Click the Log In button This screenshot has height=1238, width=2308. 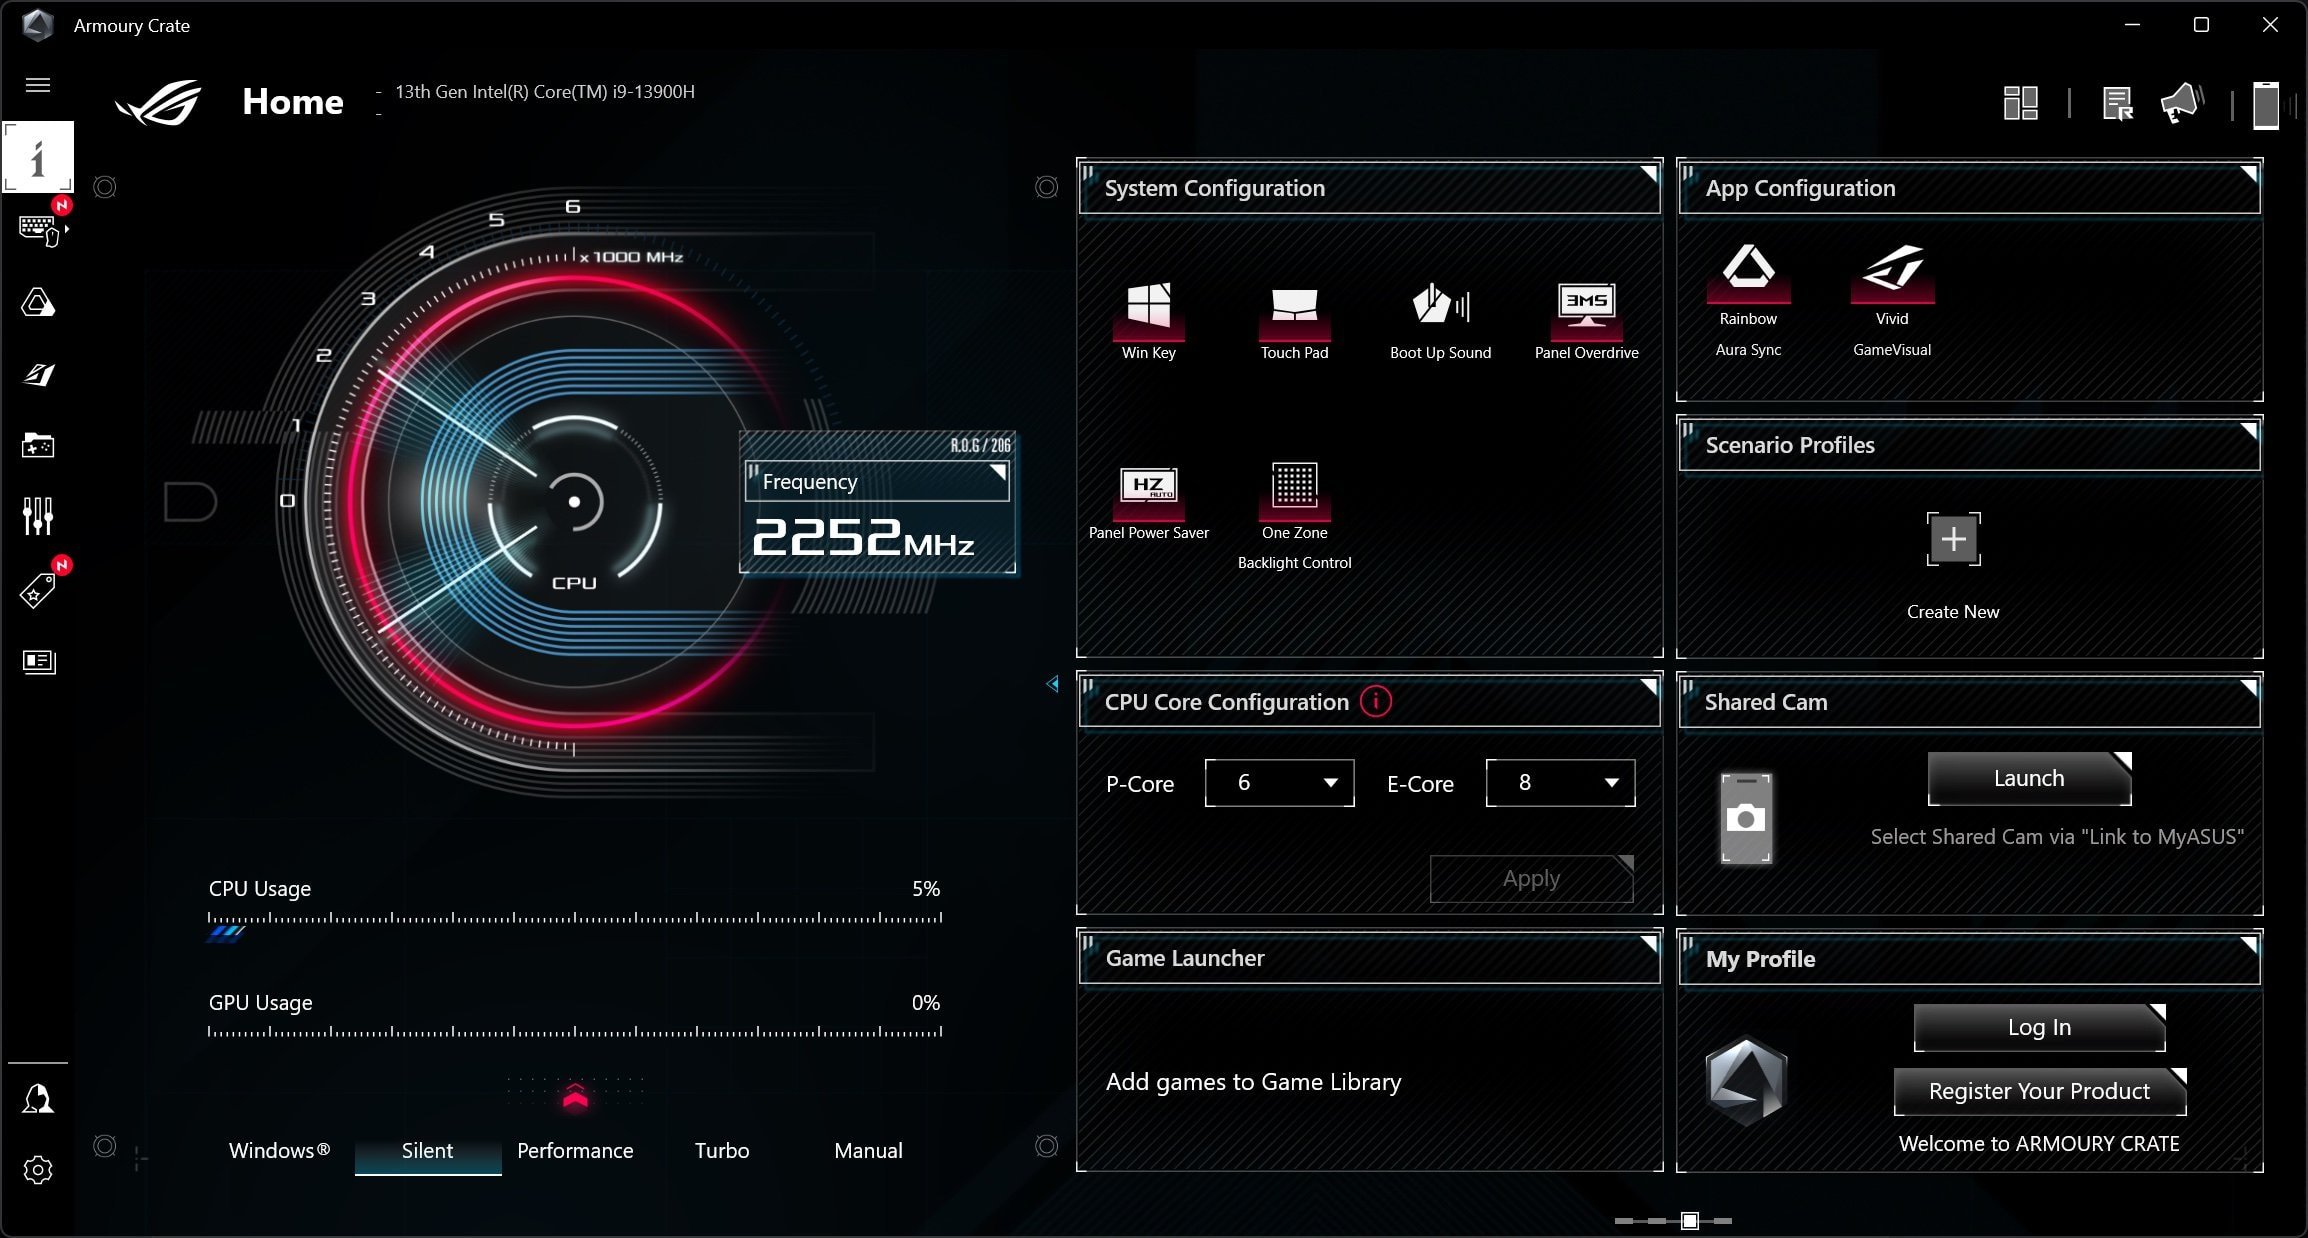point(2039,1027)
